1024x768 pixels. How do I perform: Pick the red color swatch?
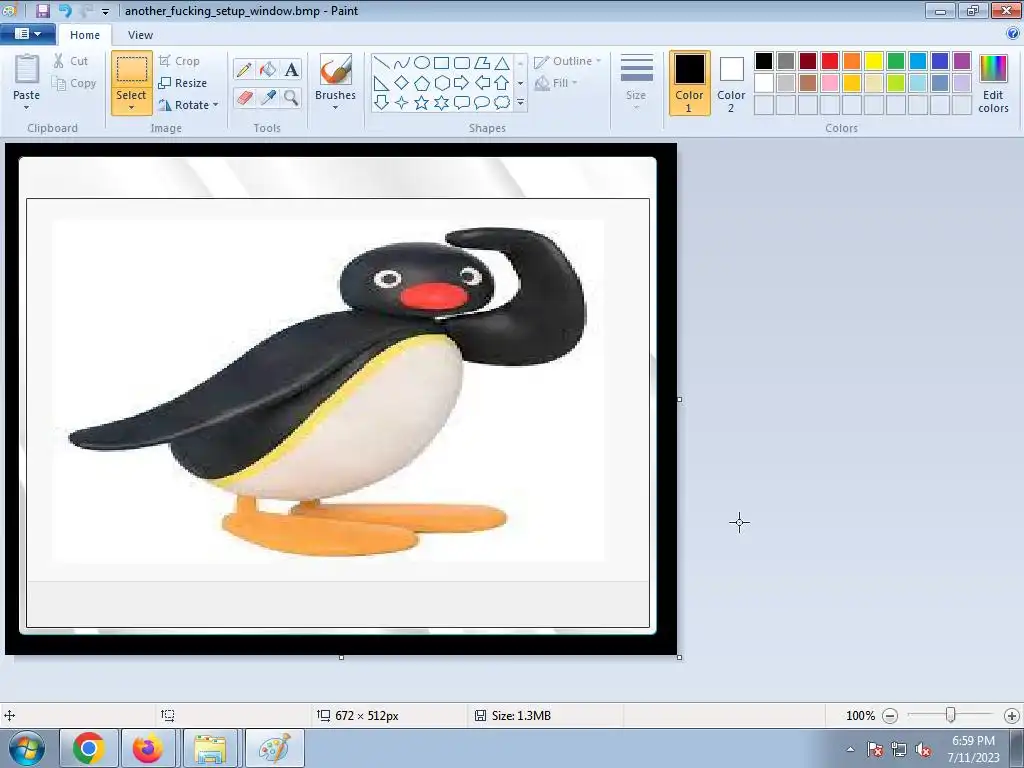829,61
